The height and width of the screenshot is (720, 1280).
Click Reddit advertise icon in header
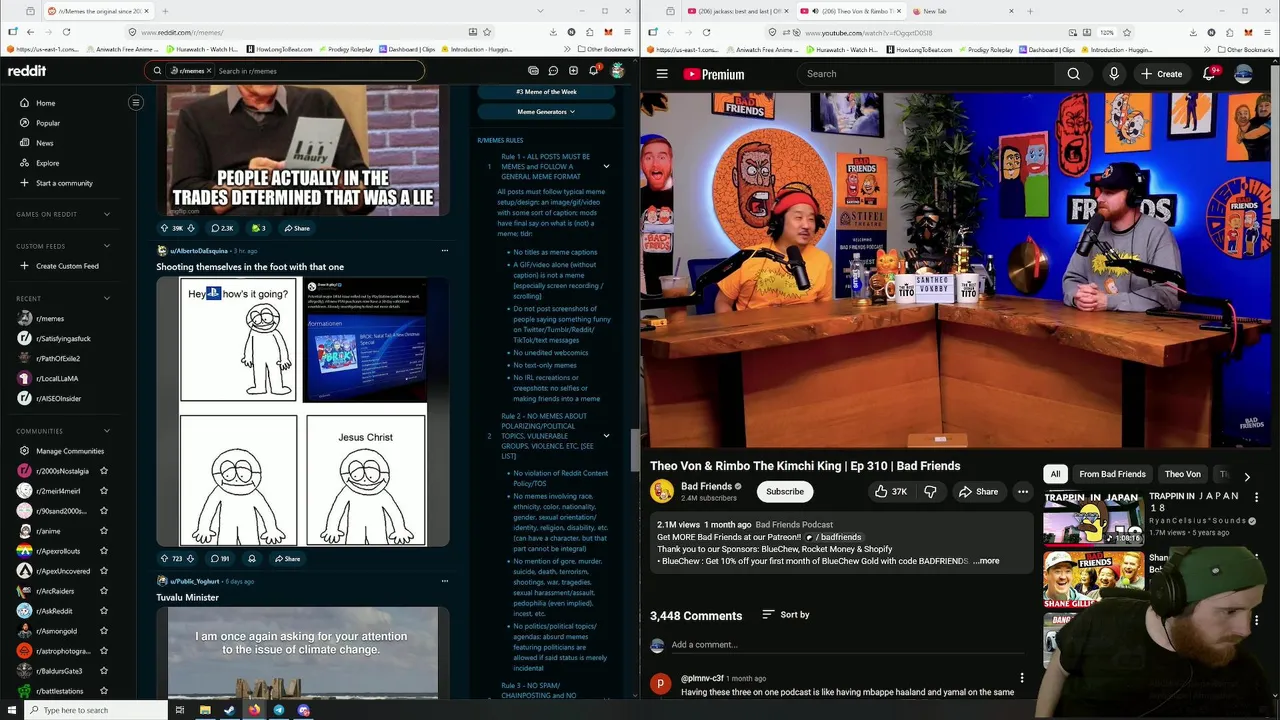coord(533,71)
